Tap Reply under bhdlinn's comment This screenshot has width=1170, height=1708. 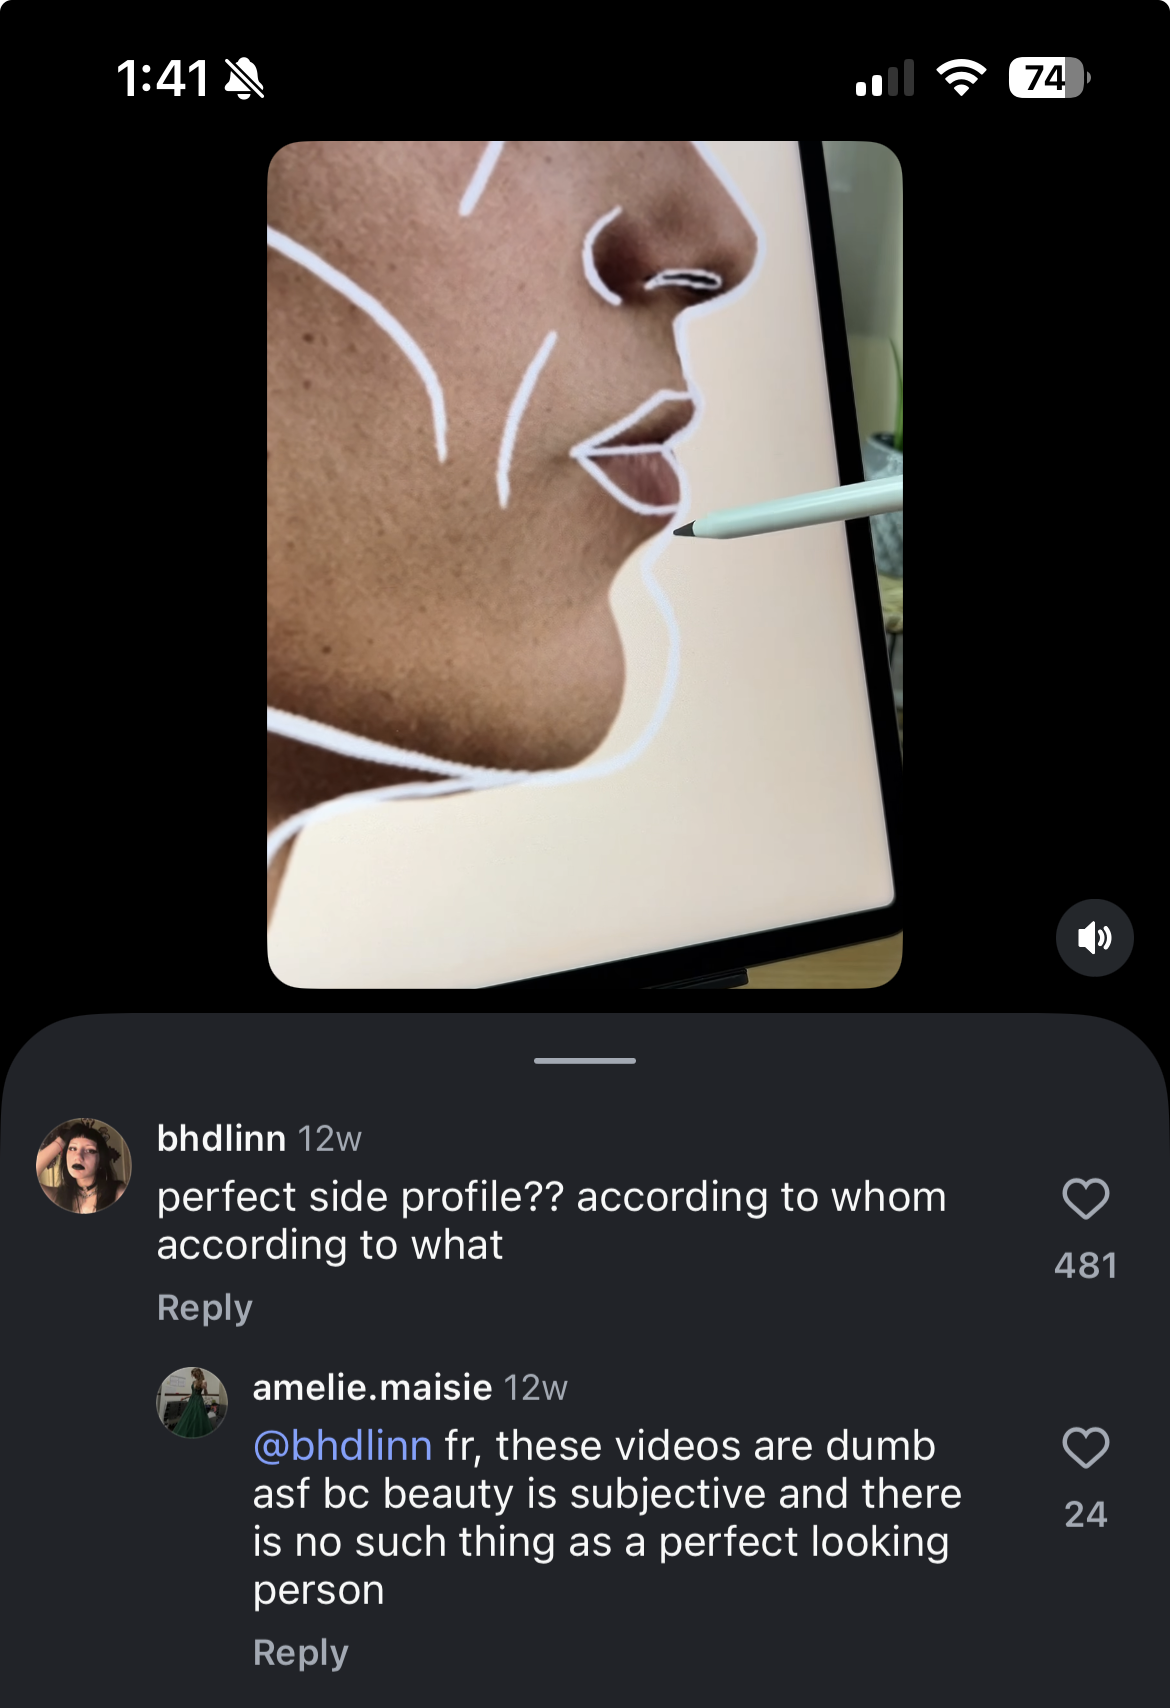click(x=205, y=1308)
